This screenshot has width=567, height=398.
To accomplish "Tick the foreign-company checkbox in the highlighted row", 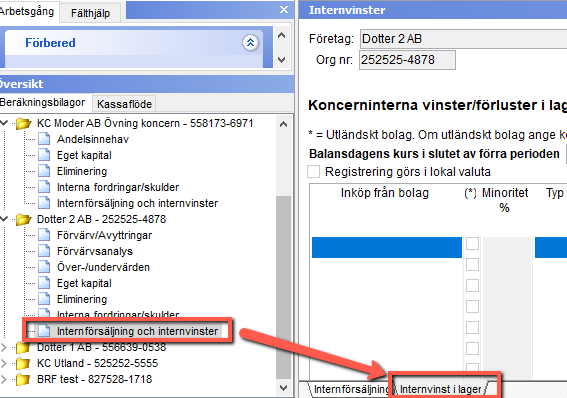I will pos(472,244).
